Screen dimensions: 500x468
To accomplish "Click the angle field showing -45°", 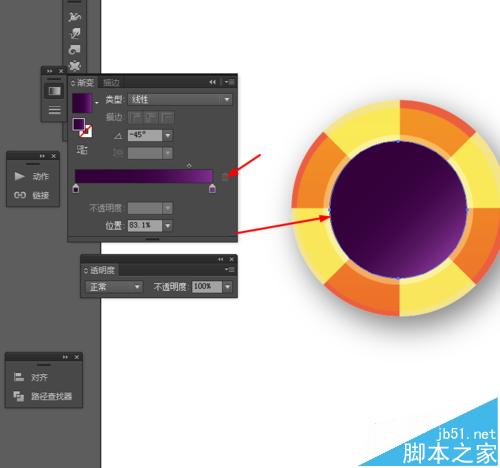I will click(x=145, y=135).
